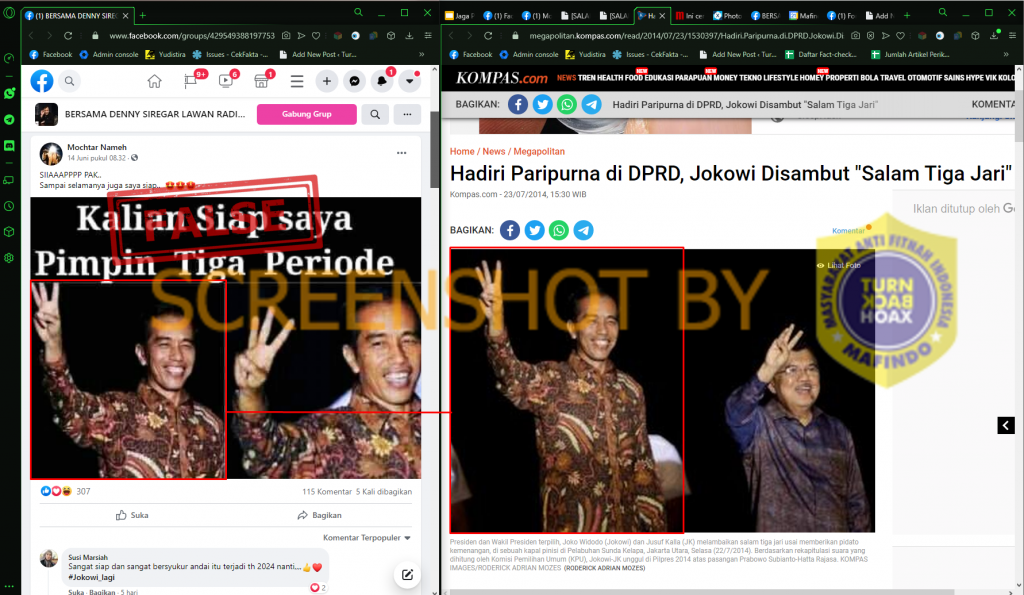
Task: Open the Opera menu logo
Action: [x=9, y=12]
